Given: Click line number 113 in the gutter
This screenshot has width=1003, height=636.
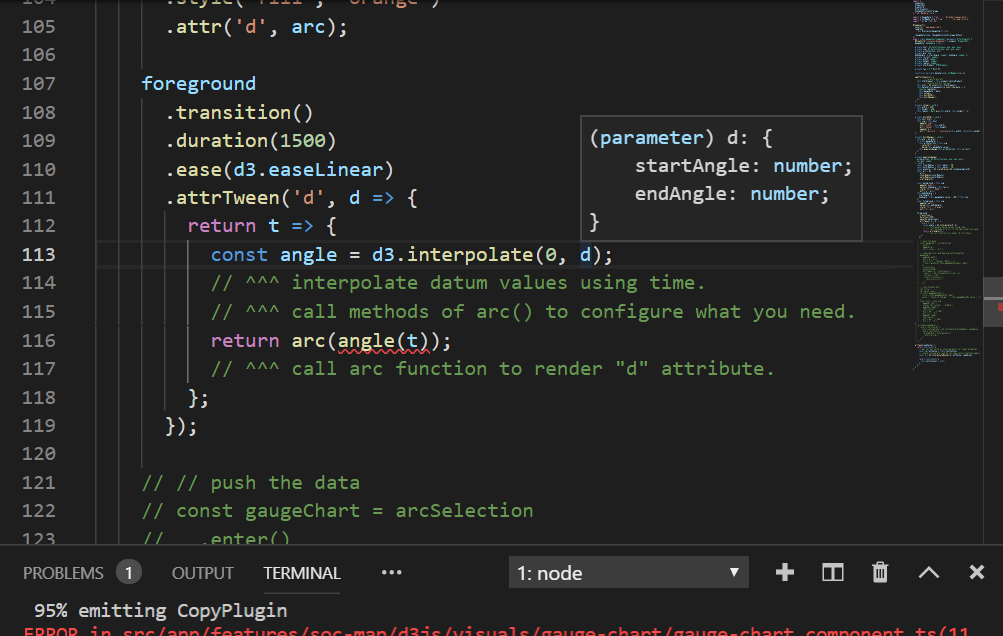Looking at the screenshot, I should tap(38, 254).
